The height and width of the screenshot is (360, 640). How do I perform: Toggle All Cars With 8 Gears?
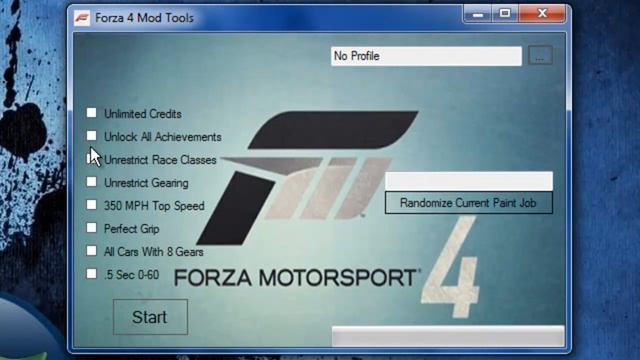pos(91,251)
